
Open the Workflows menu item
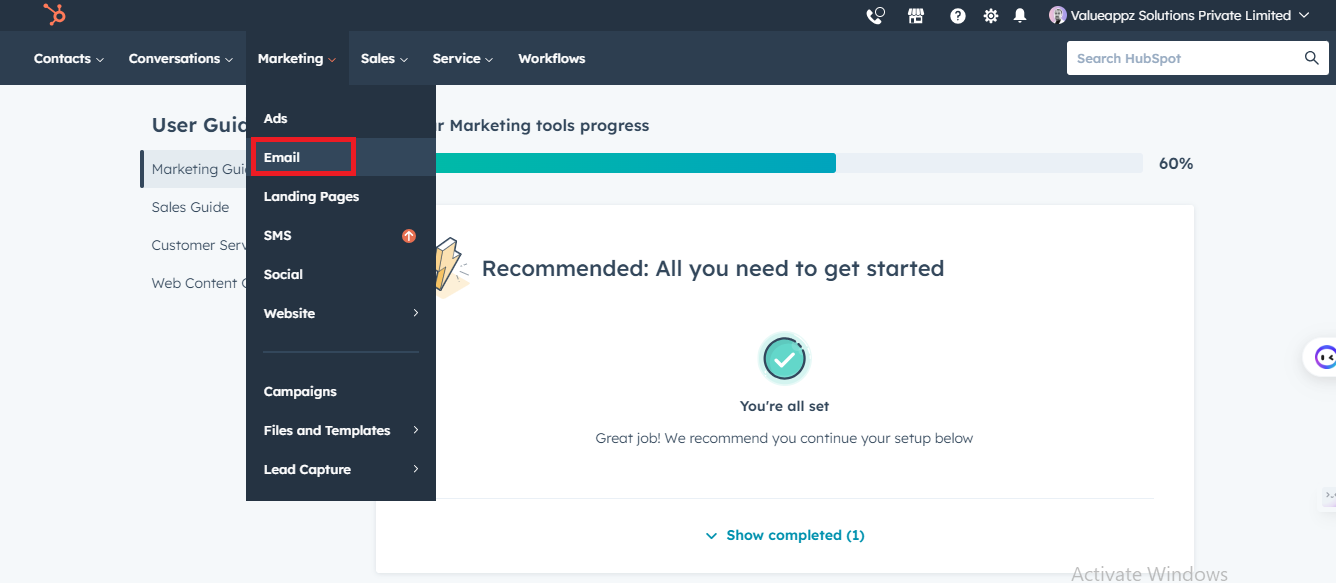(551, 58)
